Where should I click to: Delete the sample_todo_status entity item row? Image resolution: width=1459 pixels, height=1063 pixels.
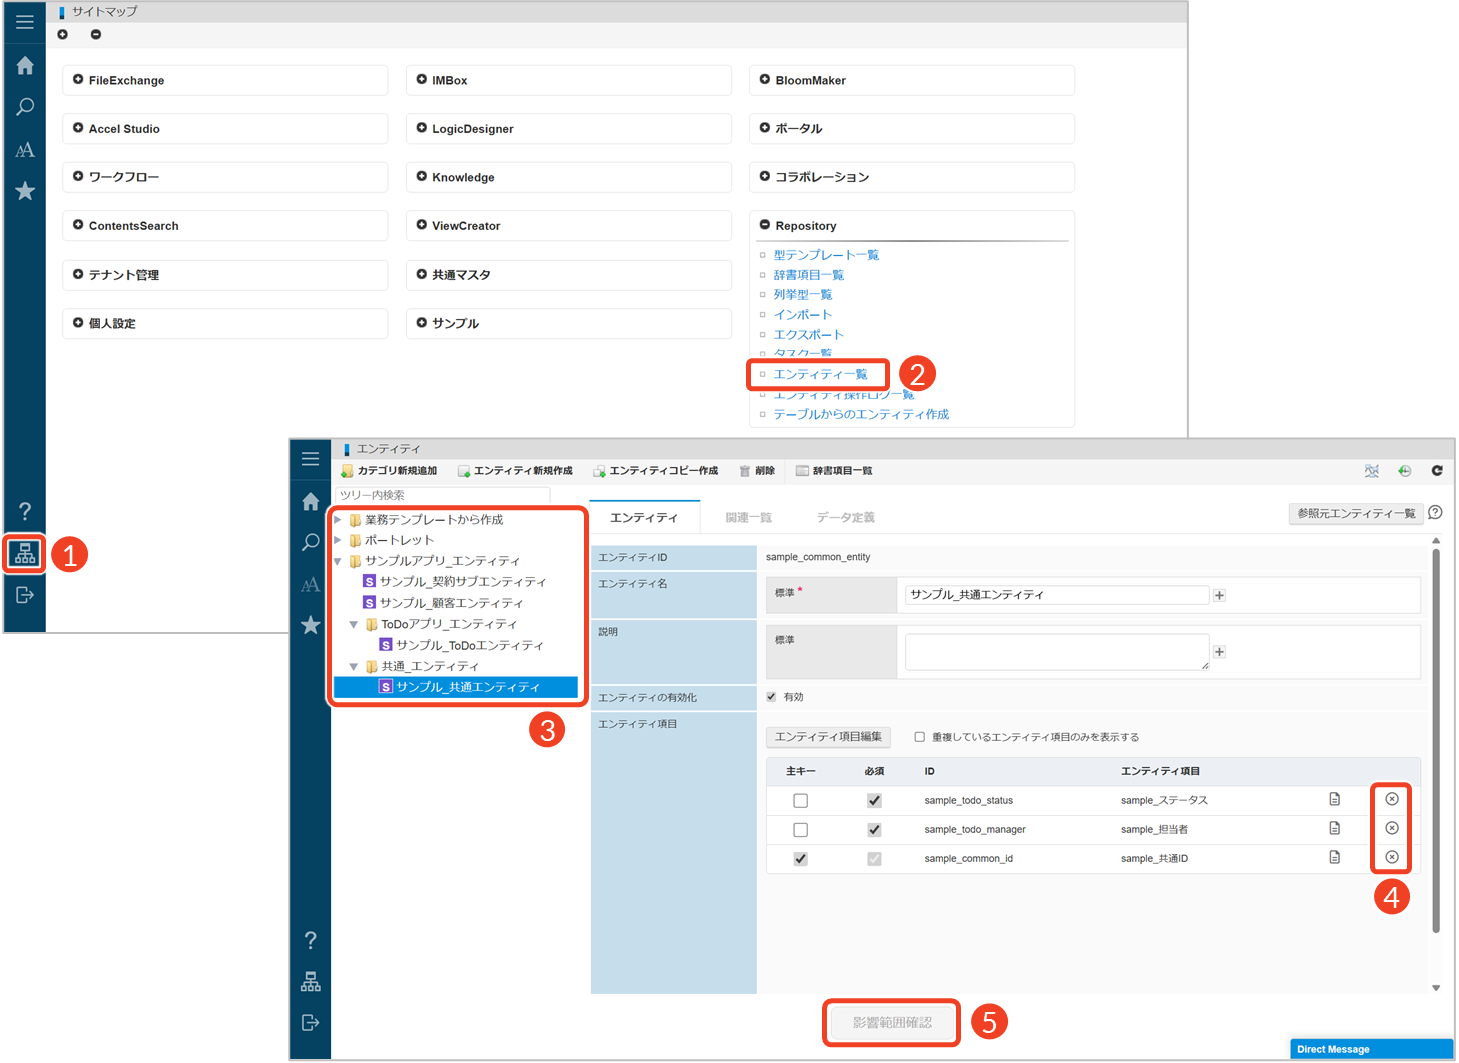coord(1391,799)
